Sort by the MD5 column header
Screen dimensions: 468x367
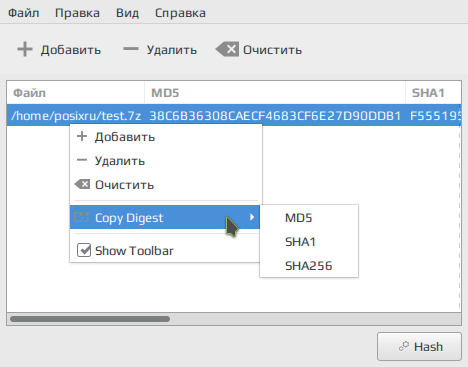pyautogui.click(x=275, y=93)
